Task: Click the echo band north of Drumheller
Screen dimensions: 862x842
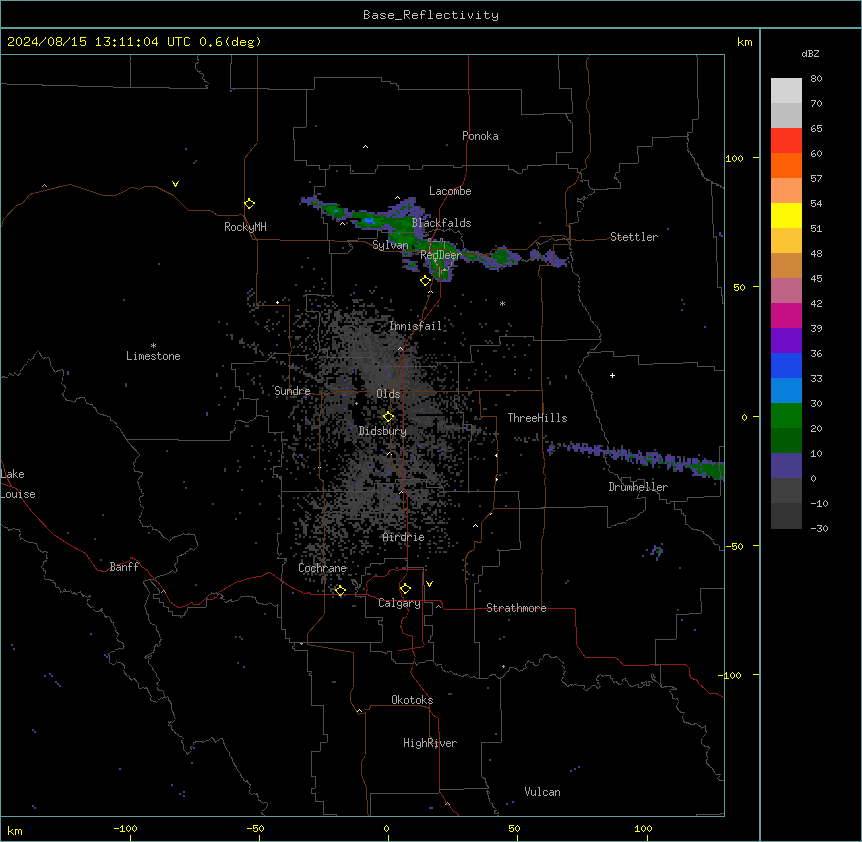Action: point(638,458)
